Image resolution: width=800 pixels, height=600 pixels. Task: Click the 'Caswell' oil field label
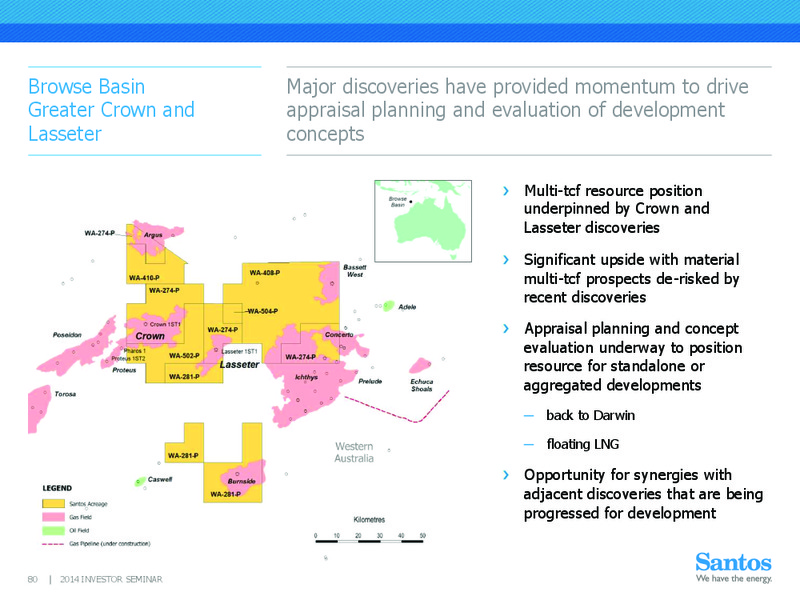(x=160, y=480)
